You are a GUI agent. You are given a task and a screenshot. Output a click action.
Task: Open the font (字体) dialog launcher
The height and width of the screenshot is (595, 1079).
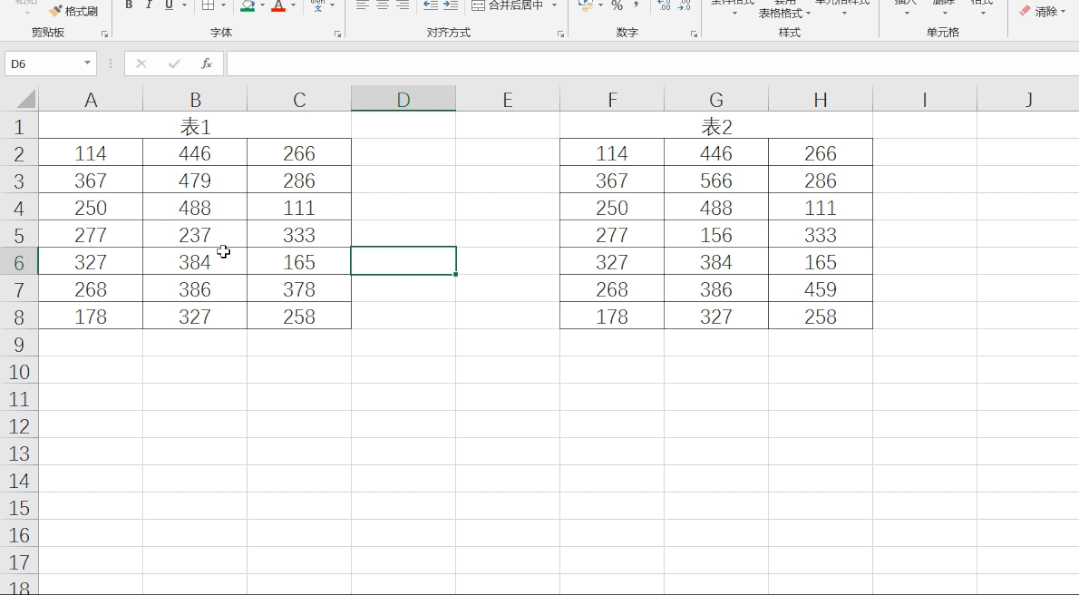tap(338, 34)
